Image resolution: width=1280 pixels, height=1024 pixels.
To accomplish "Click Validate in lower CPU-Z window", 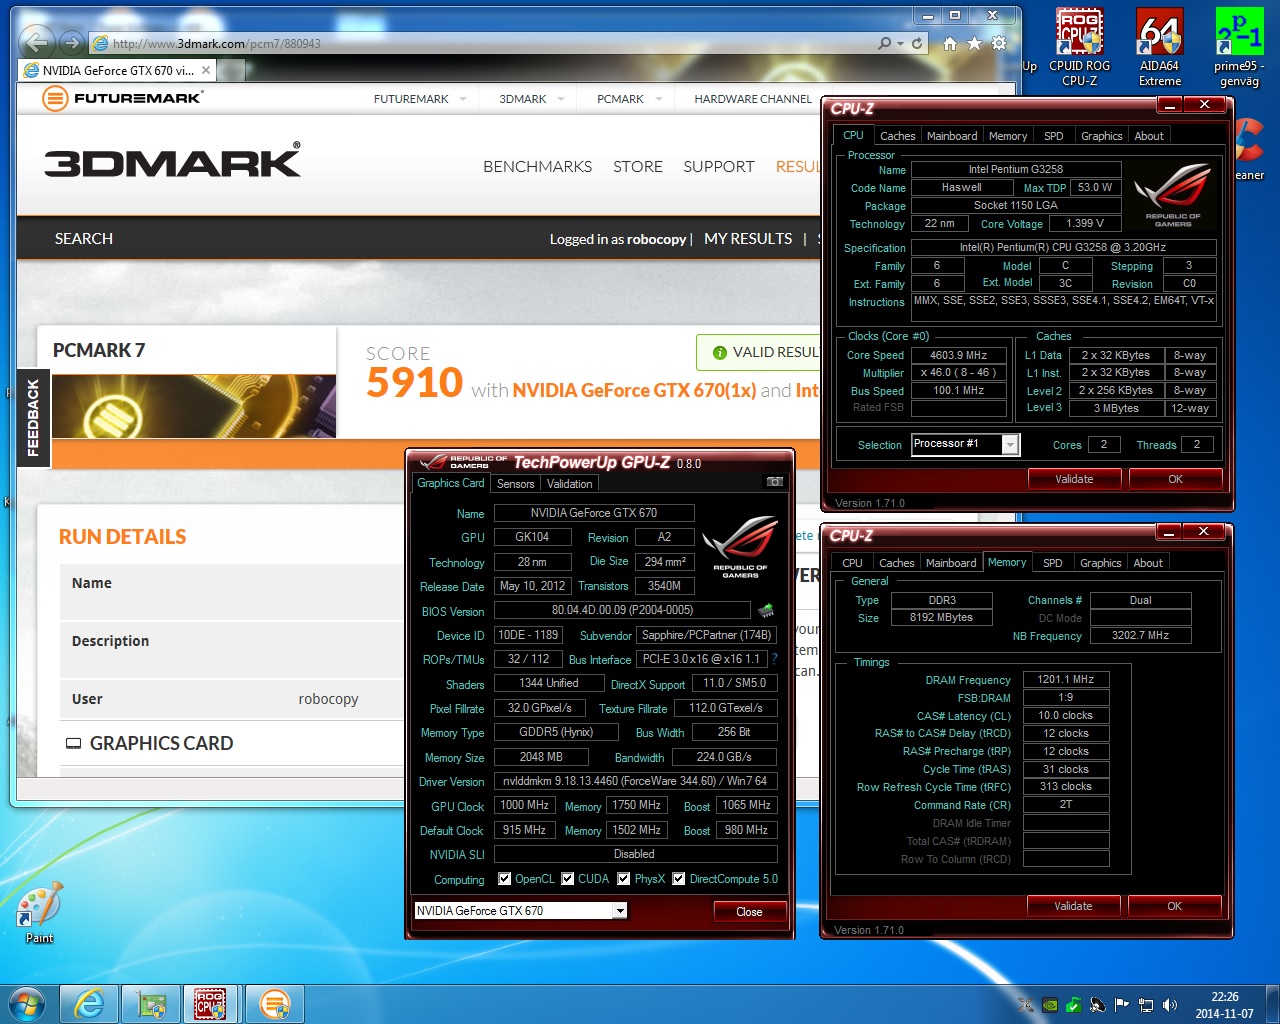I will (x=1073, y=906).
